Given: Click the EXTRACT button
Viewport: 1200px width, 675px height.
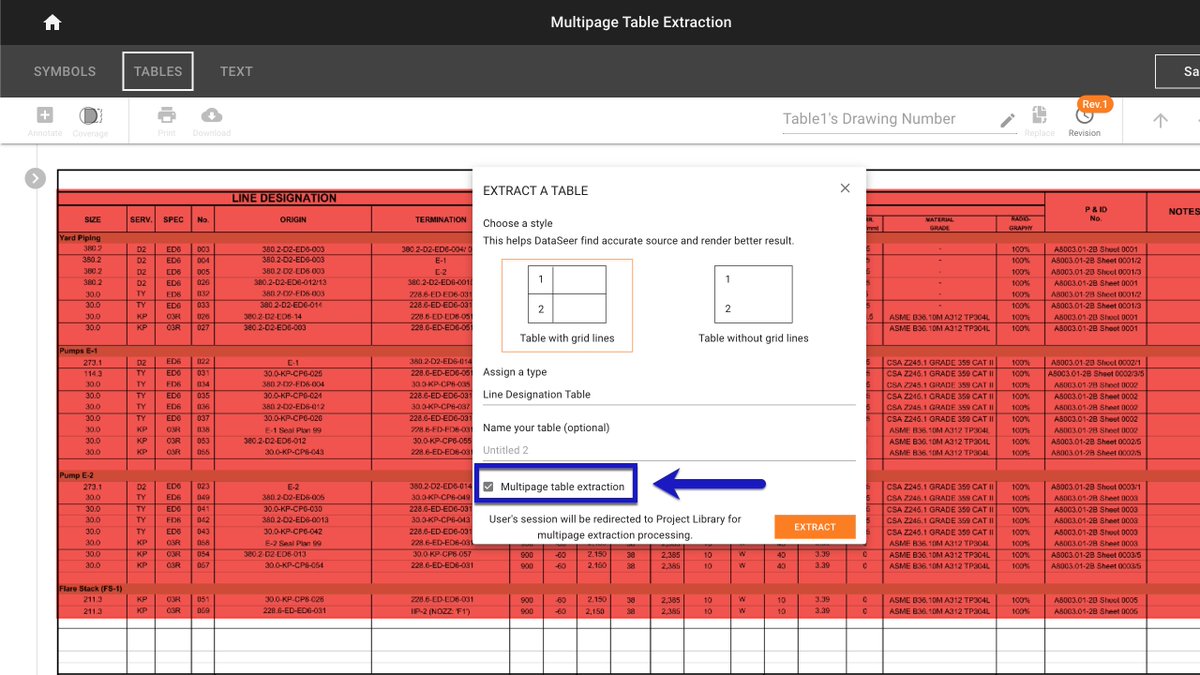Looking at the screenshot, I should tap(814, 526).
